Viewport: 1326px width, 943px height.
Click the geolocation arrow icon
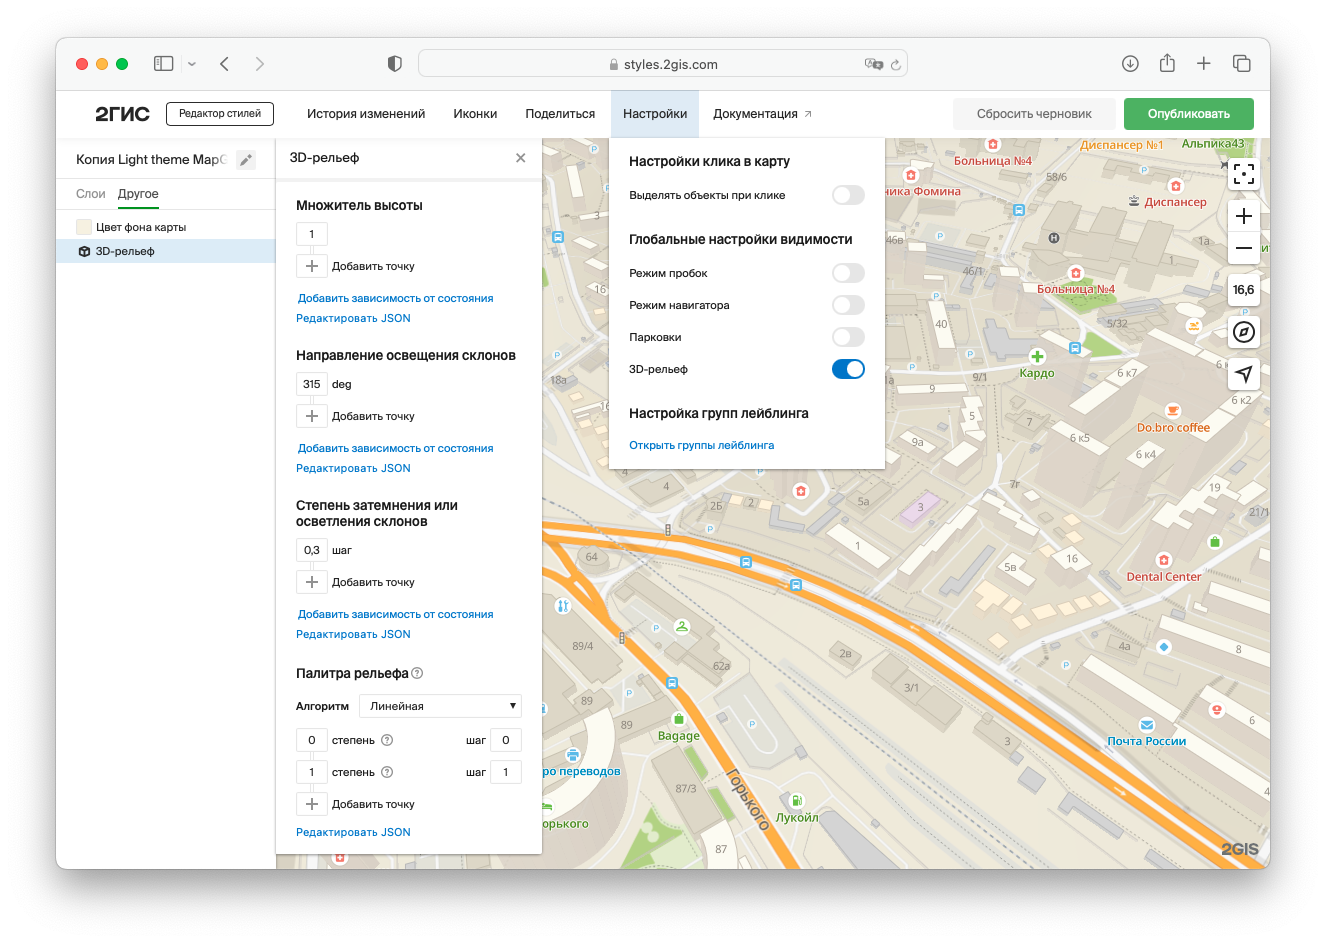pos(1243,374)
